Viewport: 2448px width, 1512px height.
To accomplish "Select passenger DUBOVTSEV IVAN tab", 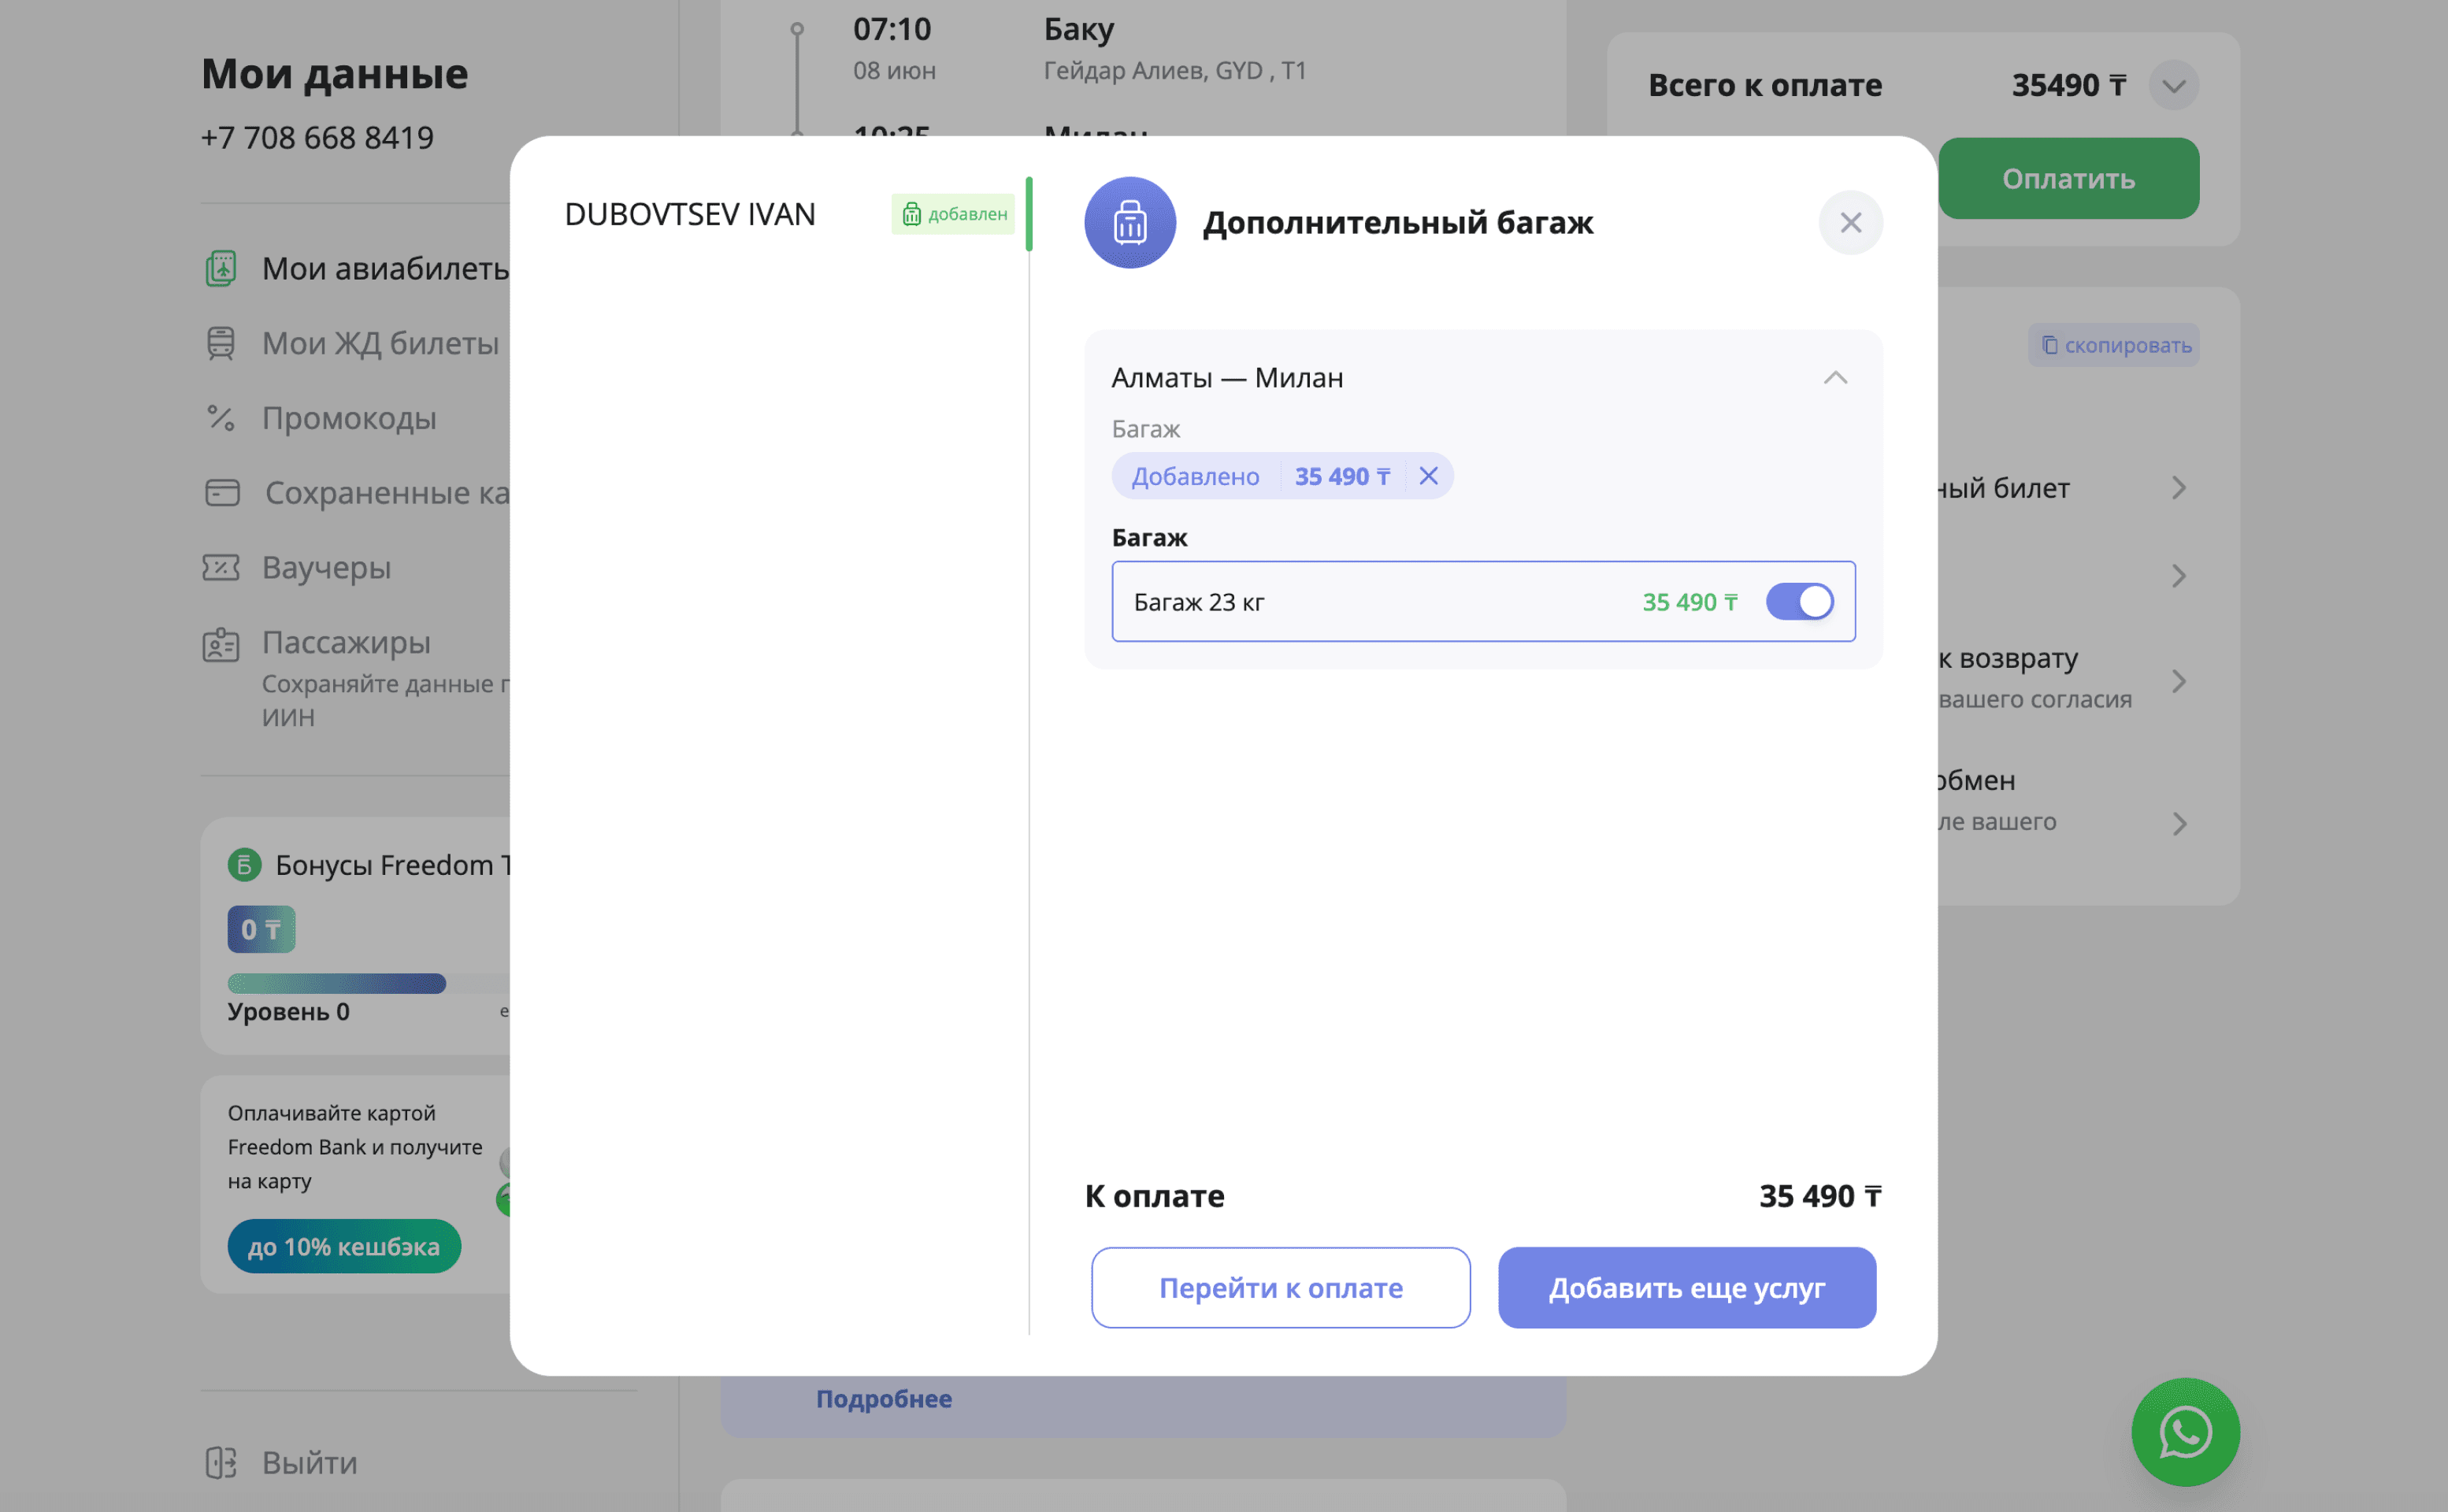I will coord(690,214).
